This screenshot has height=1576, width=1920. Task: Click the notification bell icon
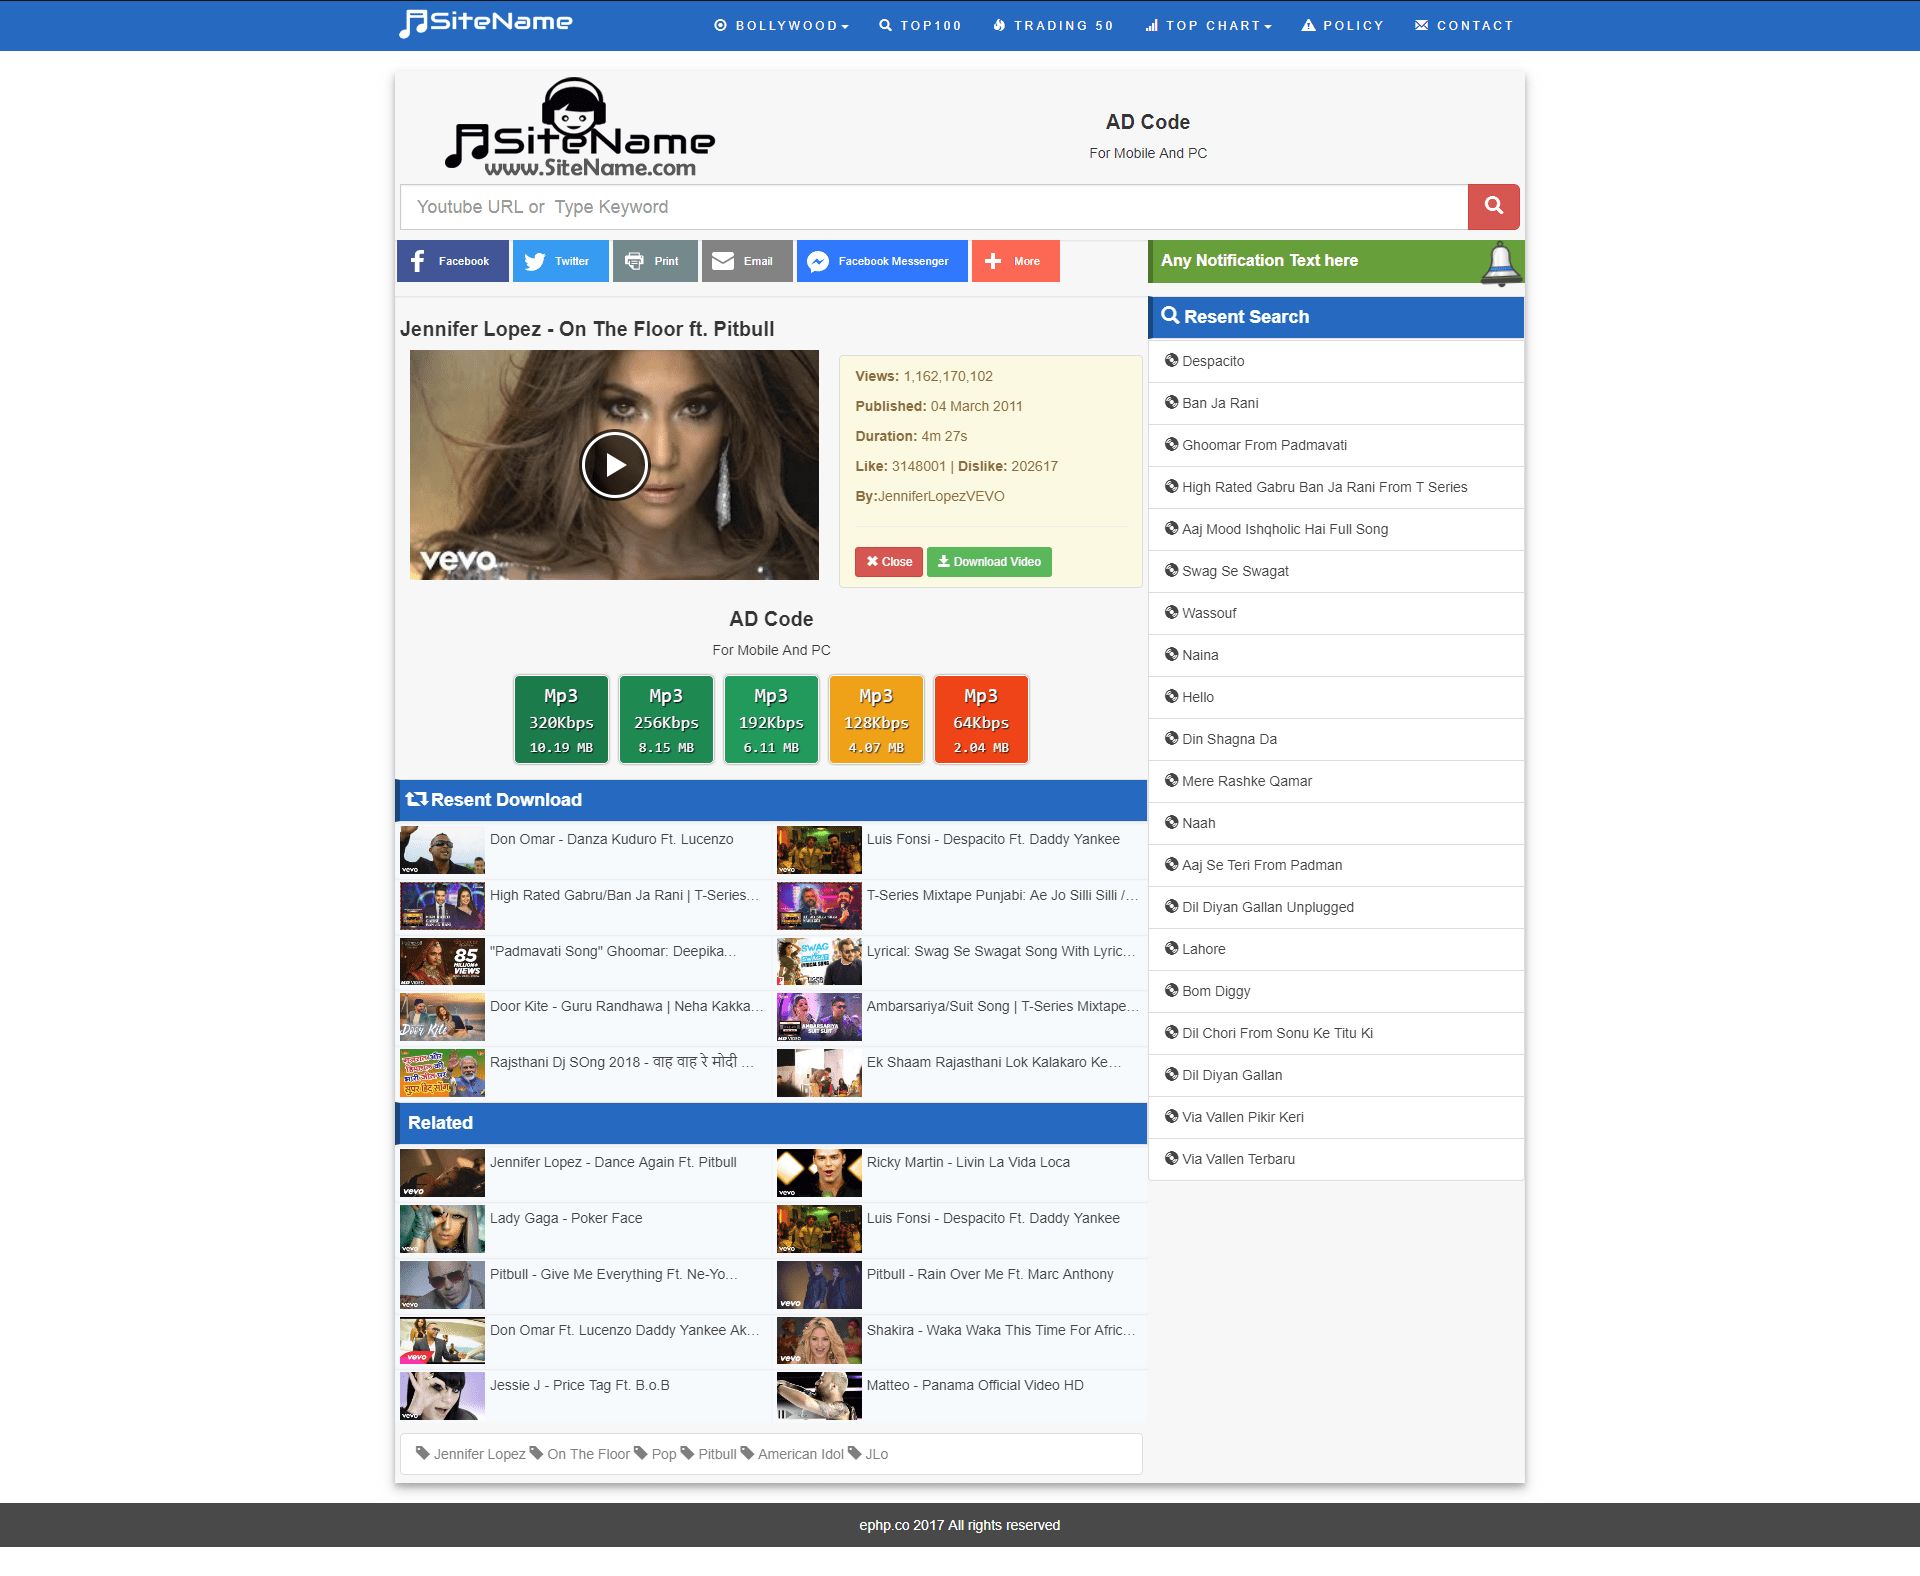click(1500, 263)
